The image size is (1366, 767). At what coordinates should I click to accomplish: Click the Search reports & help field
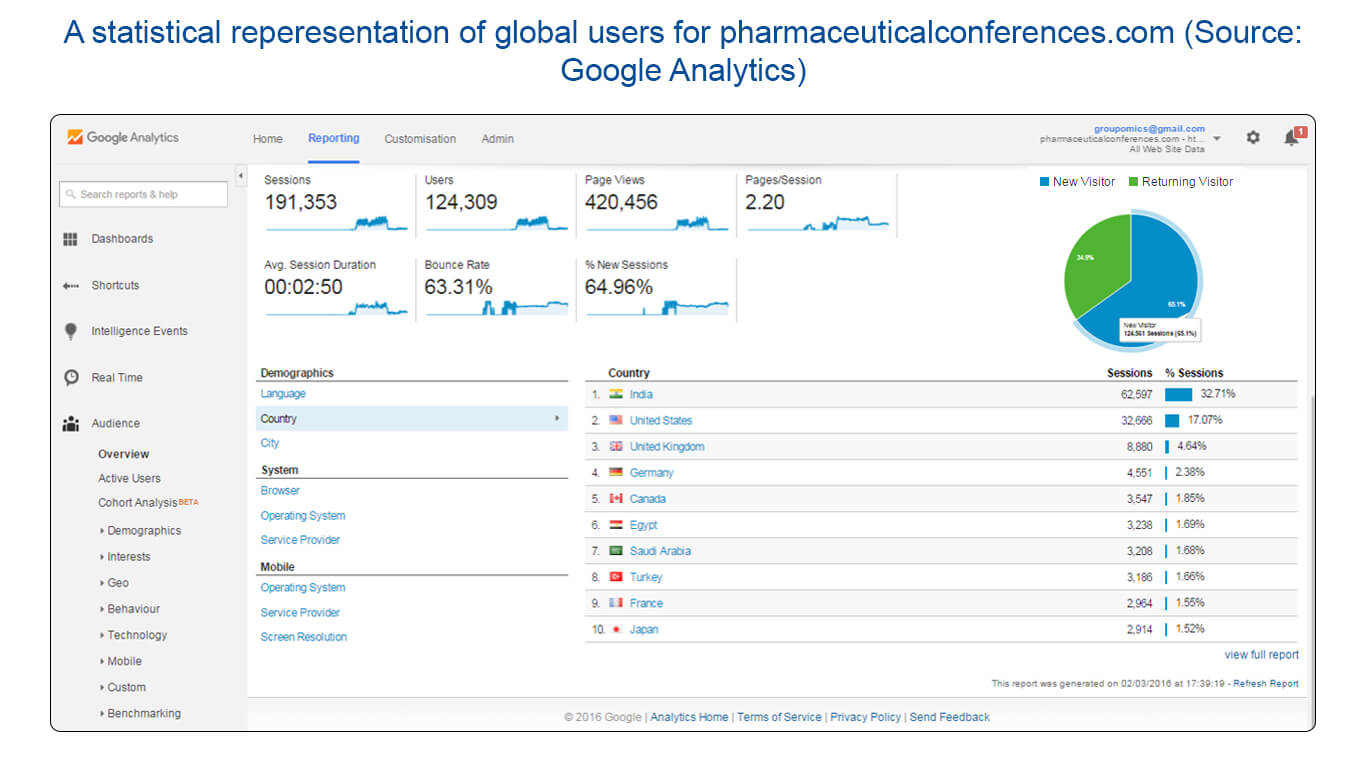[143, 194]
